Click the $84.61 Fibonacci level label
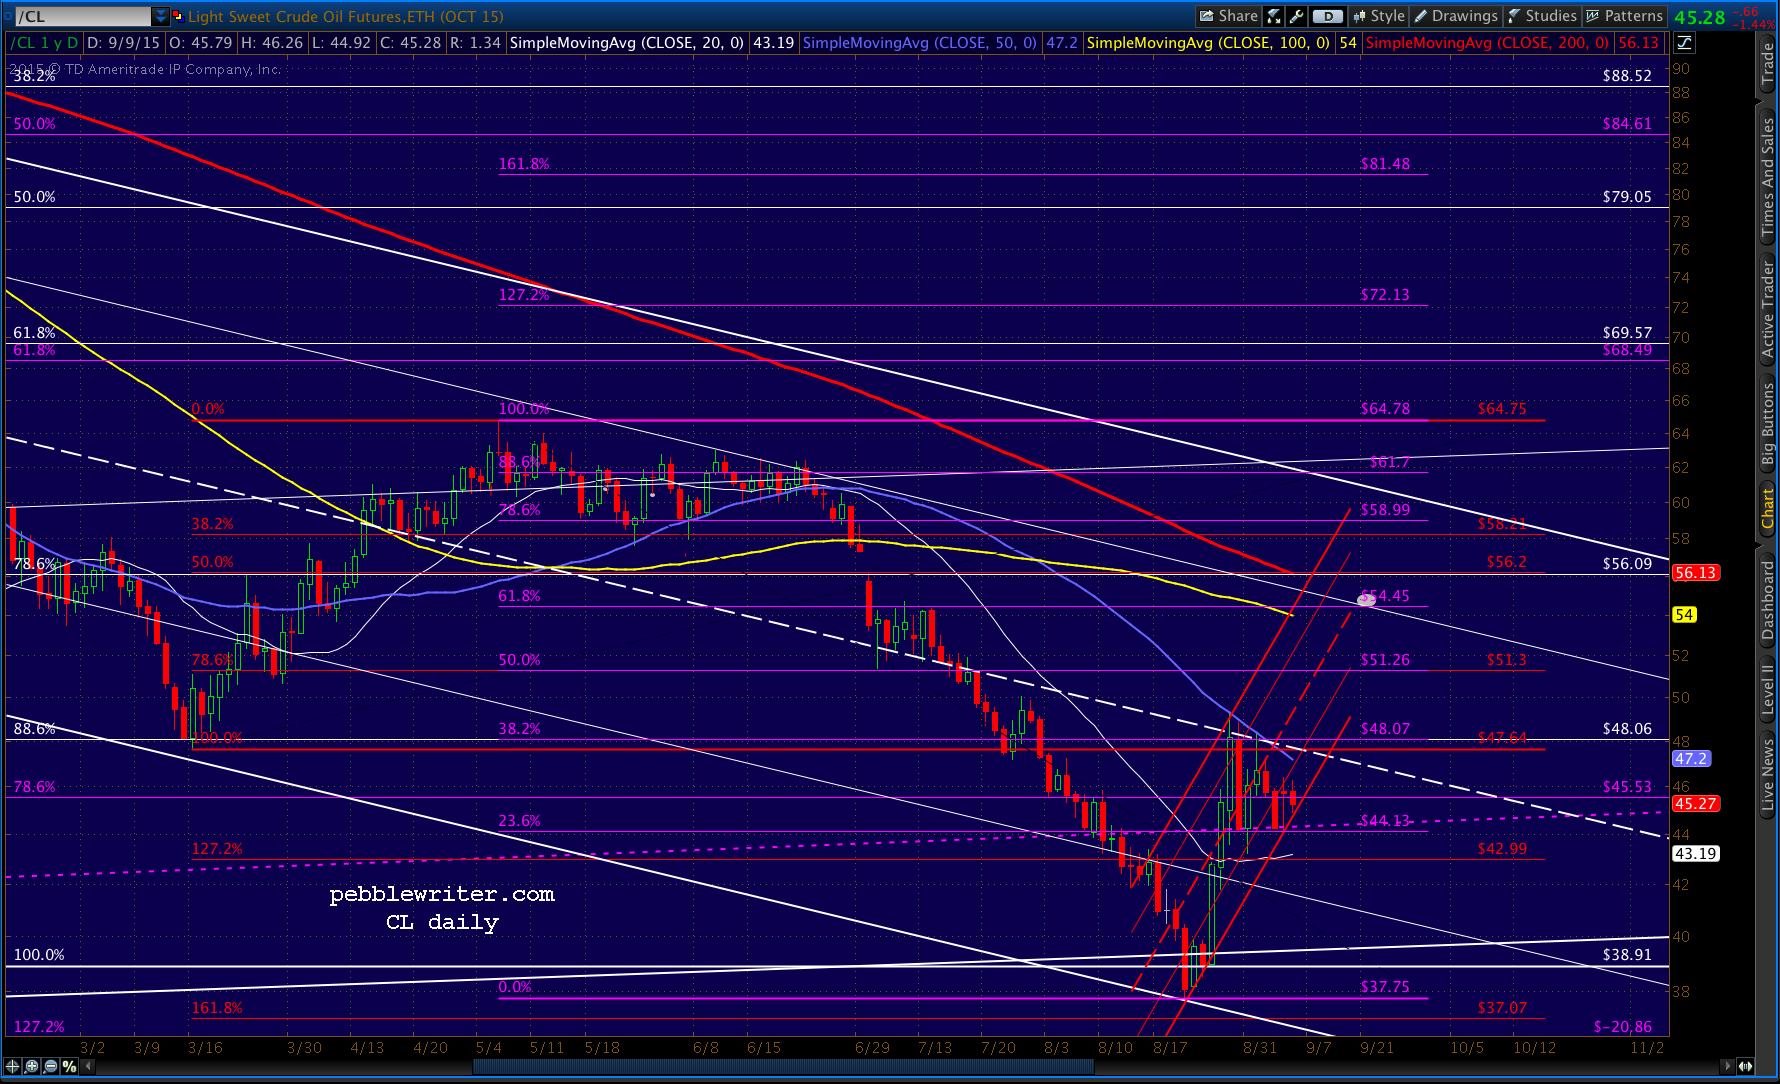The width and height of the screenshot is (1780, 1084). click(1626, 124)
